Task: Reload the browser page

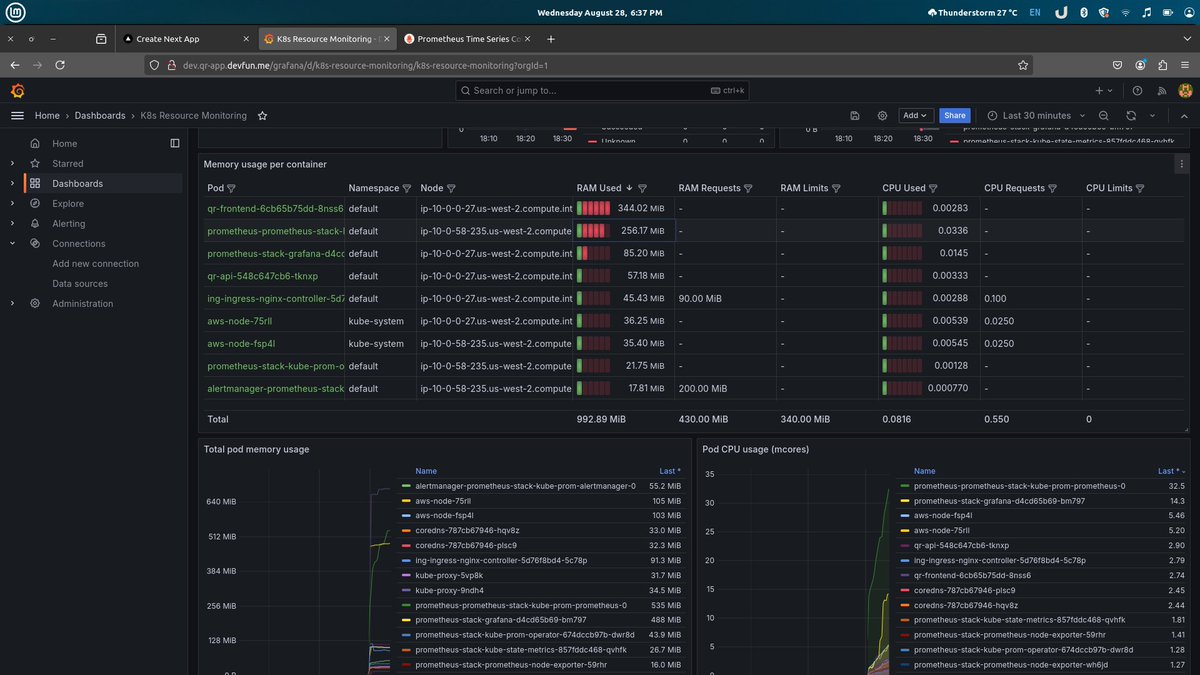Action: pos(60,65)
